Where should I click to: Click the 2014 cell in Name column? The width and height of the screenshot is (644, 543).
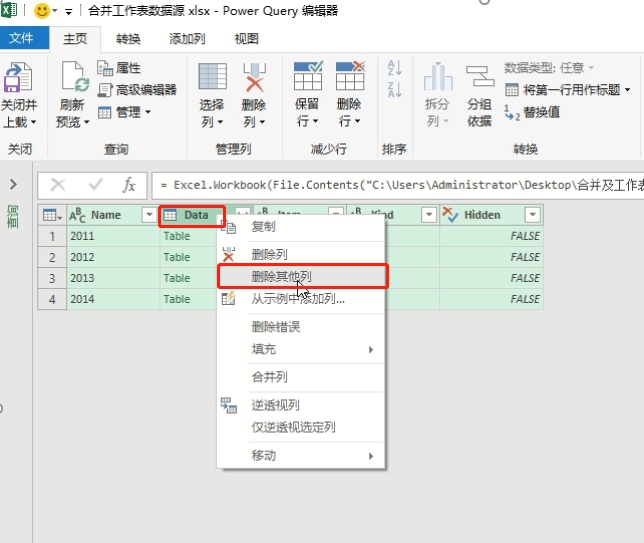pyautogui.click(x=113, y=299)
